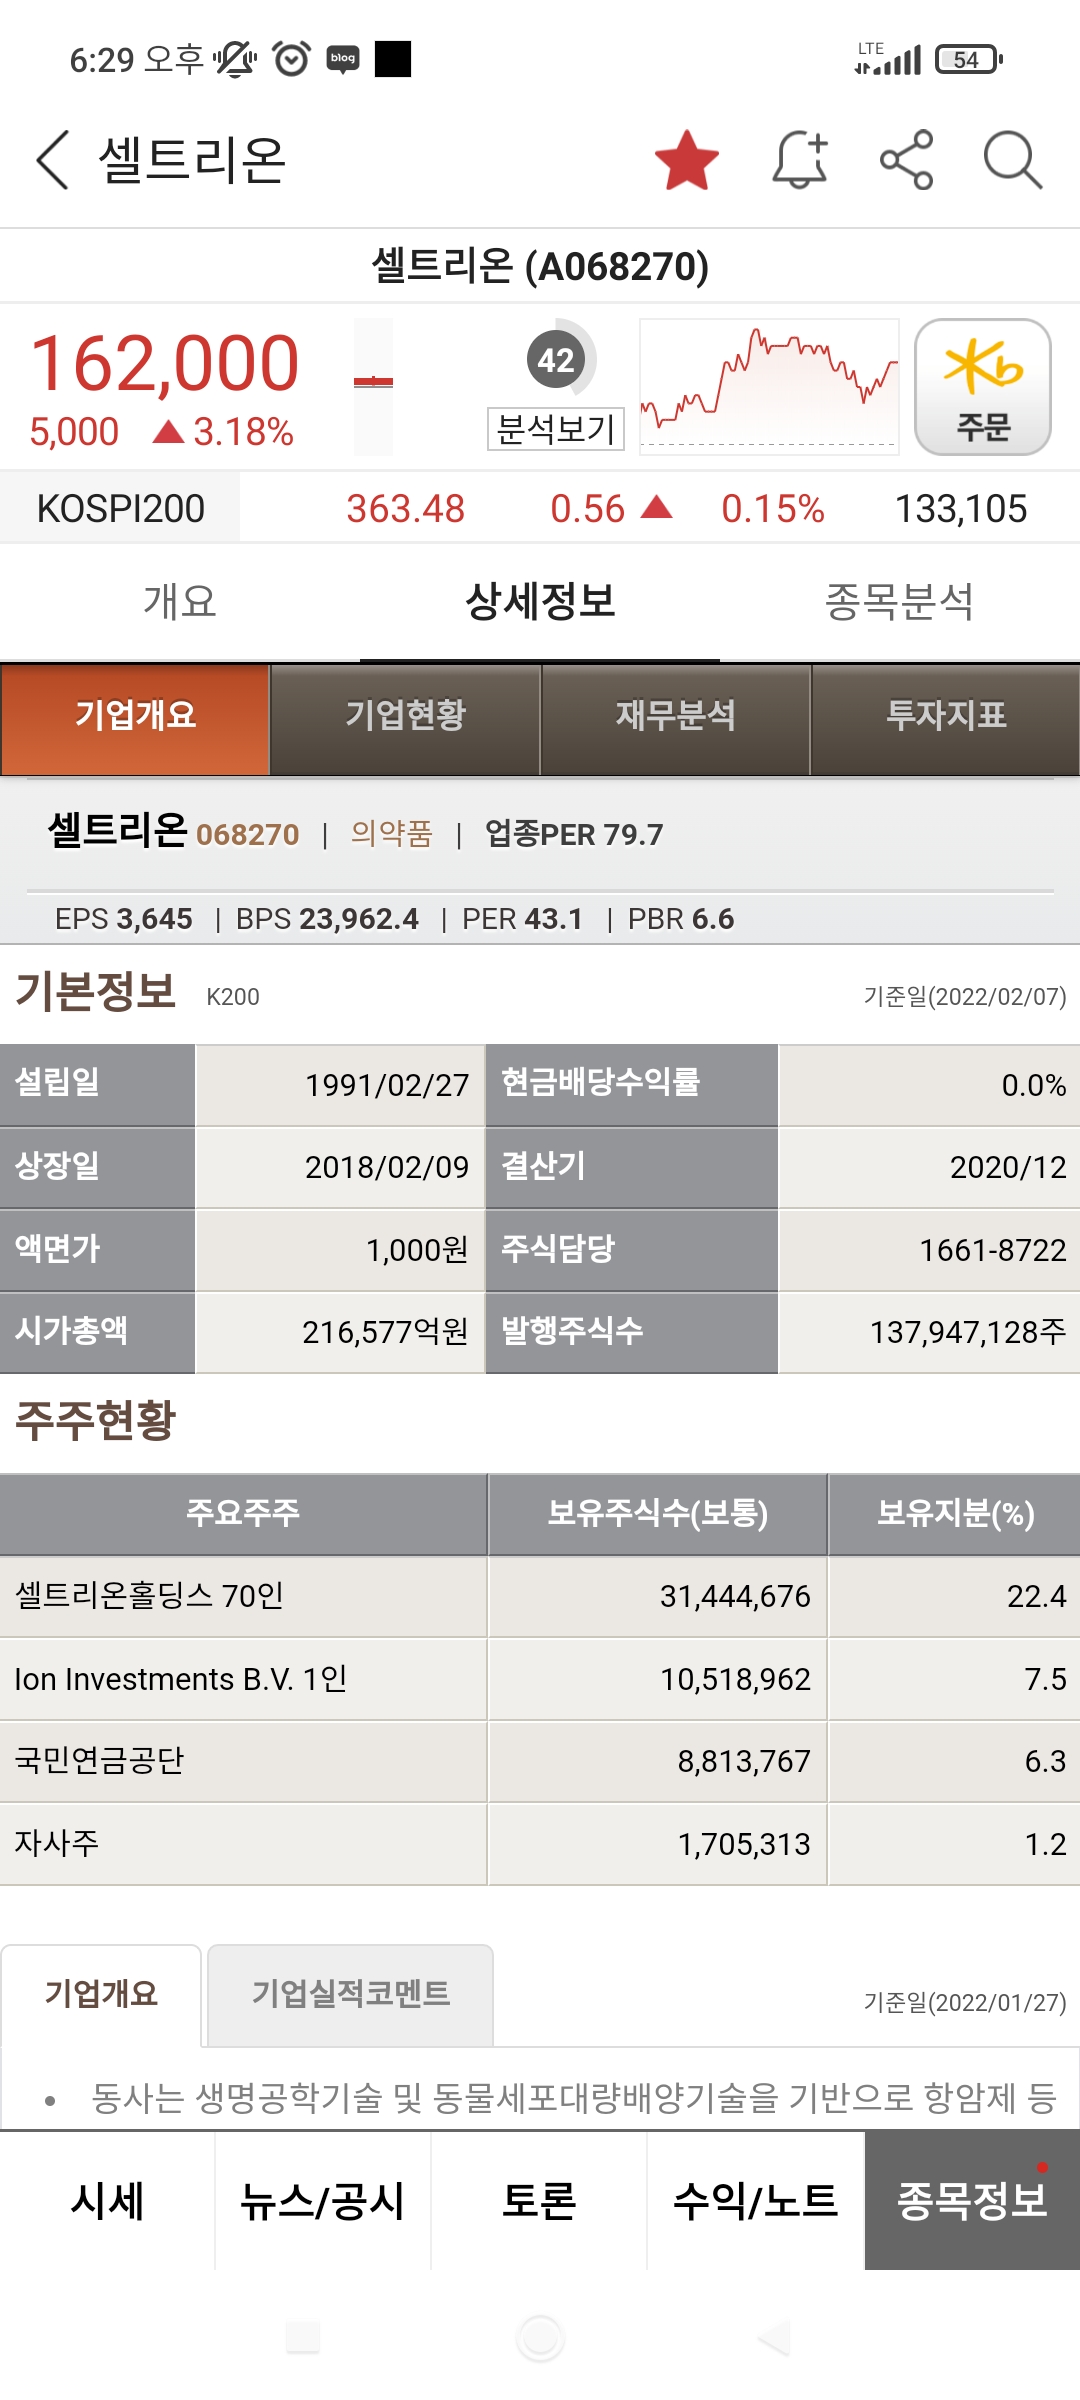Tap the KB 주문 order button
Image resolution: width=1080 pixels, height=2400 pixels.
983,387
